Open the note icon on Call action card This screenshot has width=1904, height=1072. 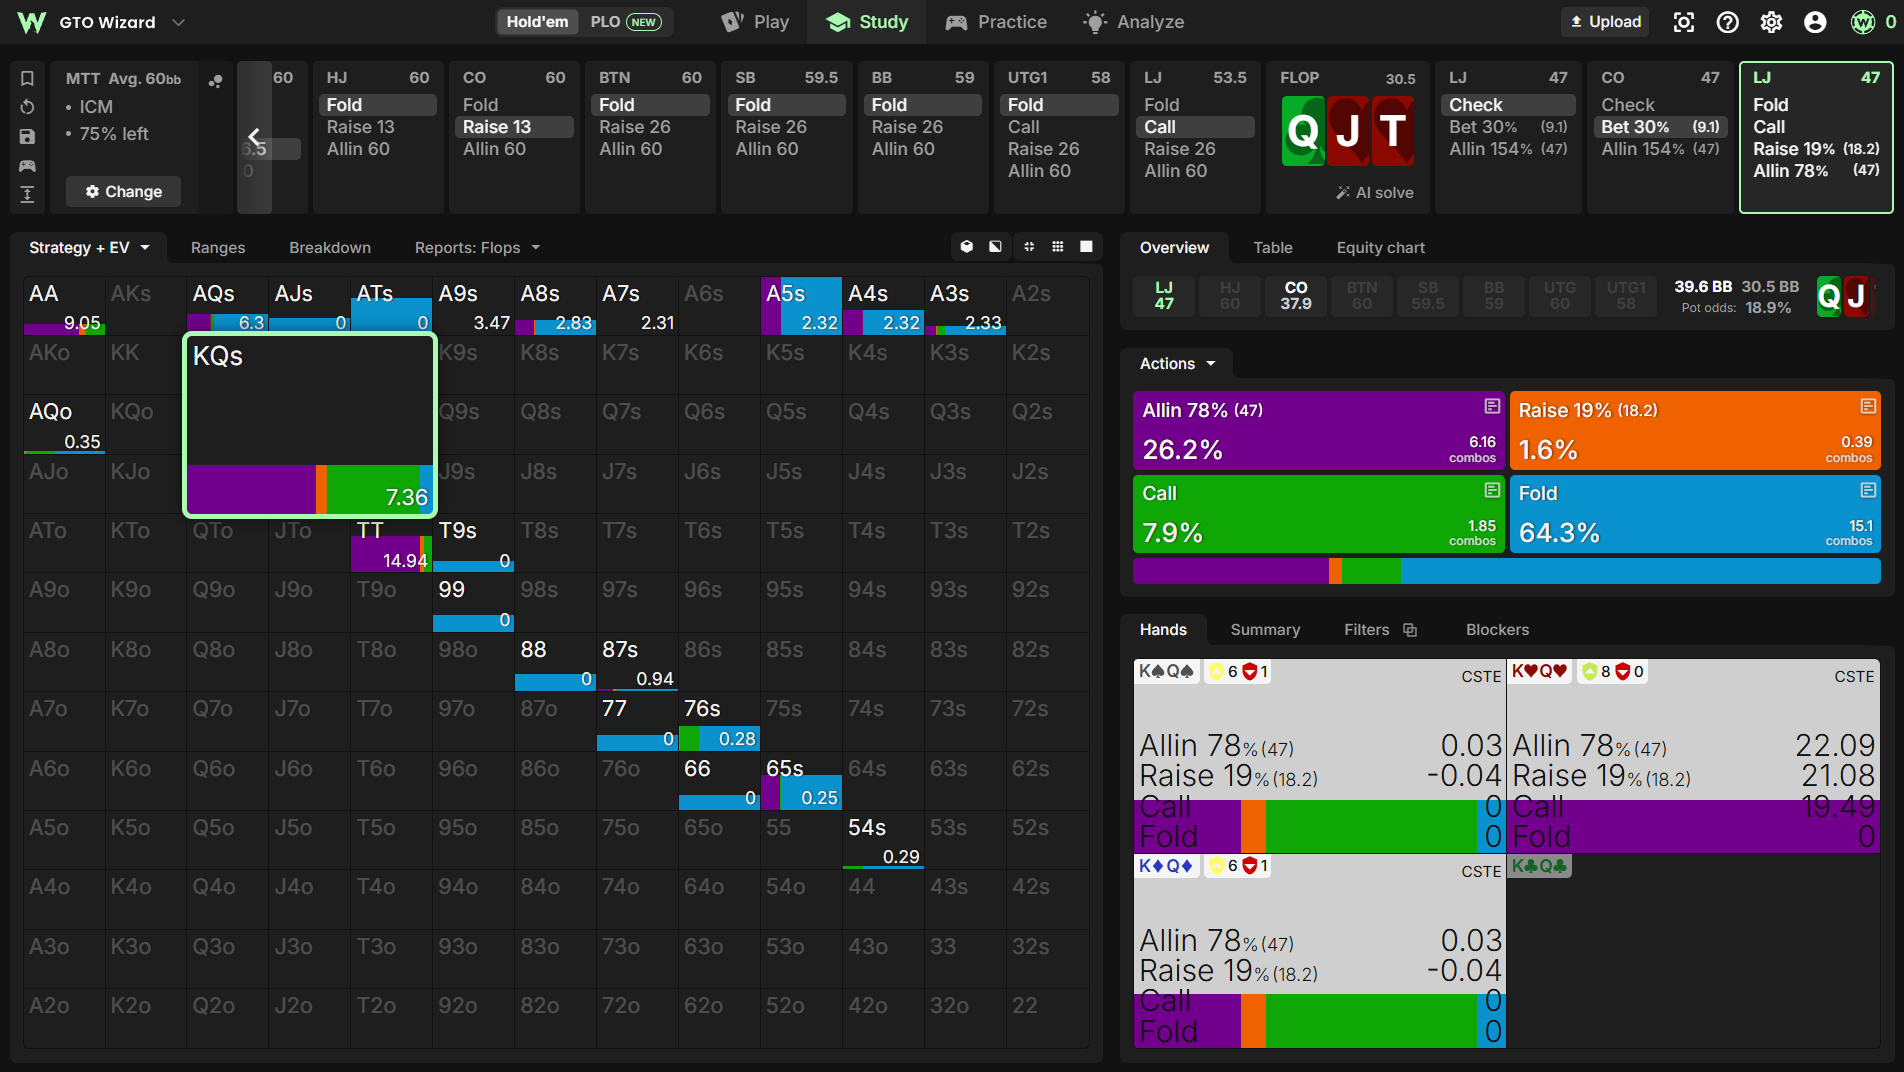coord(1492,490)
